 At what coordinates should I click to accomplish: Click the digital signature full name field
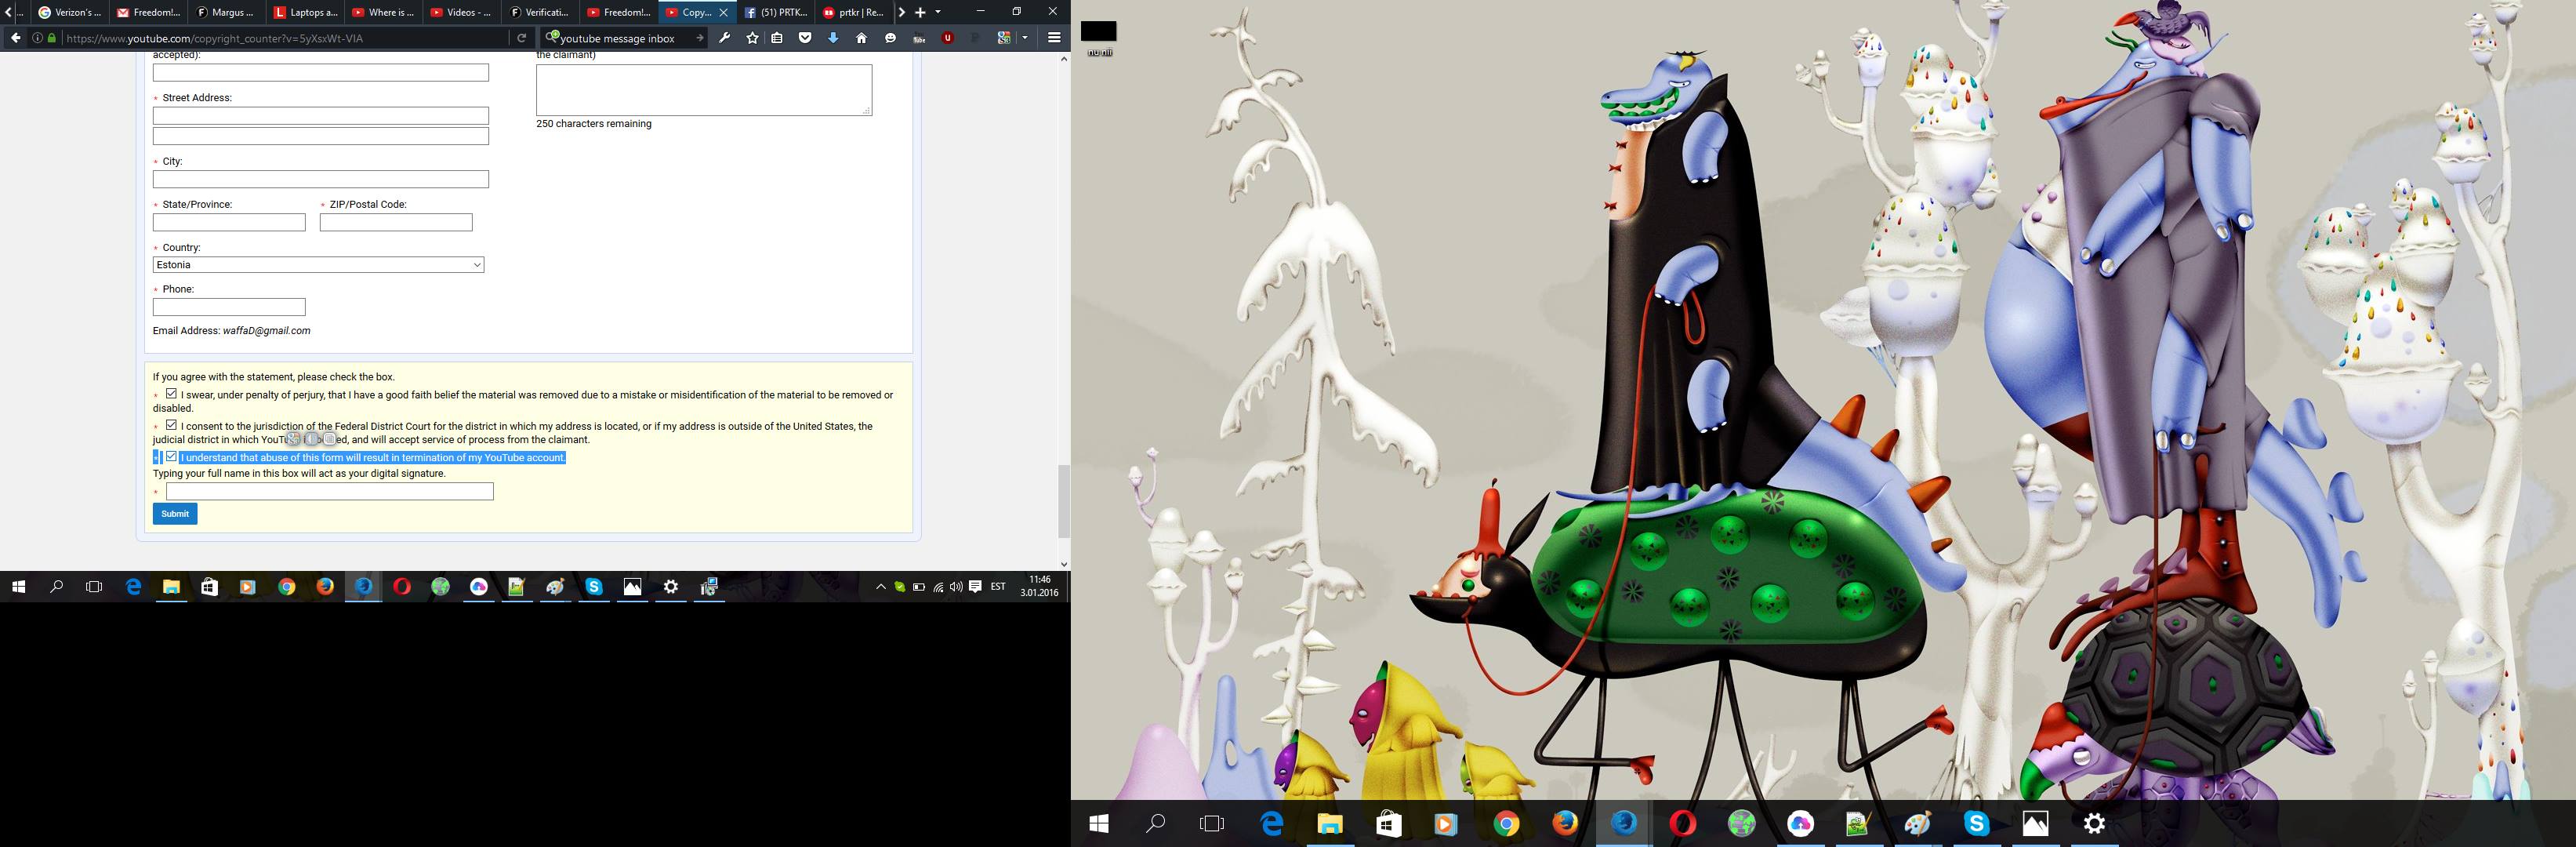(x=329, y=491)
